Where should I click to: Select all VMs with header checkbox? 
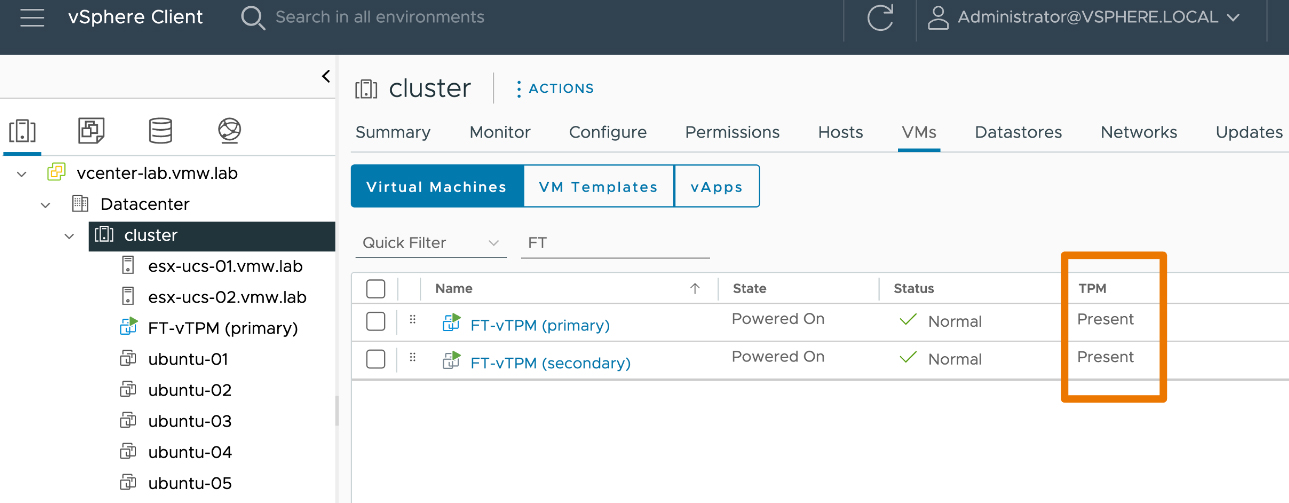[x=376, y=289]
